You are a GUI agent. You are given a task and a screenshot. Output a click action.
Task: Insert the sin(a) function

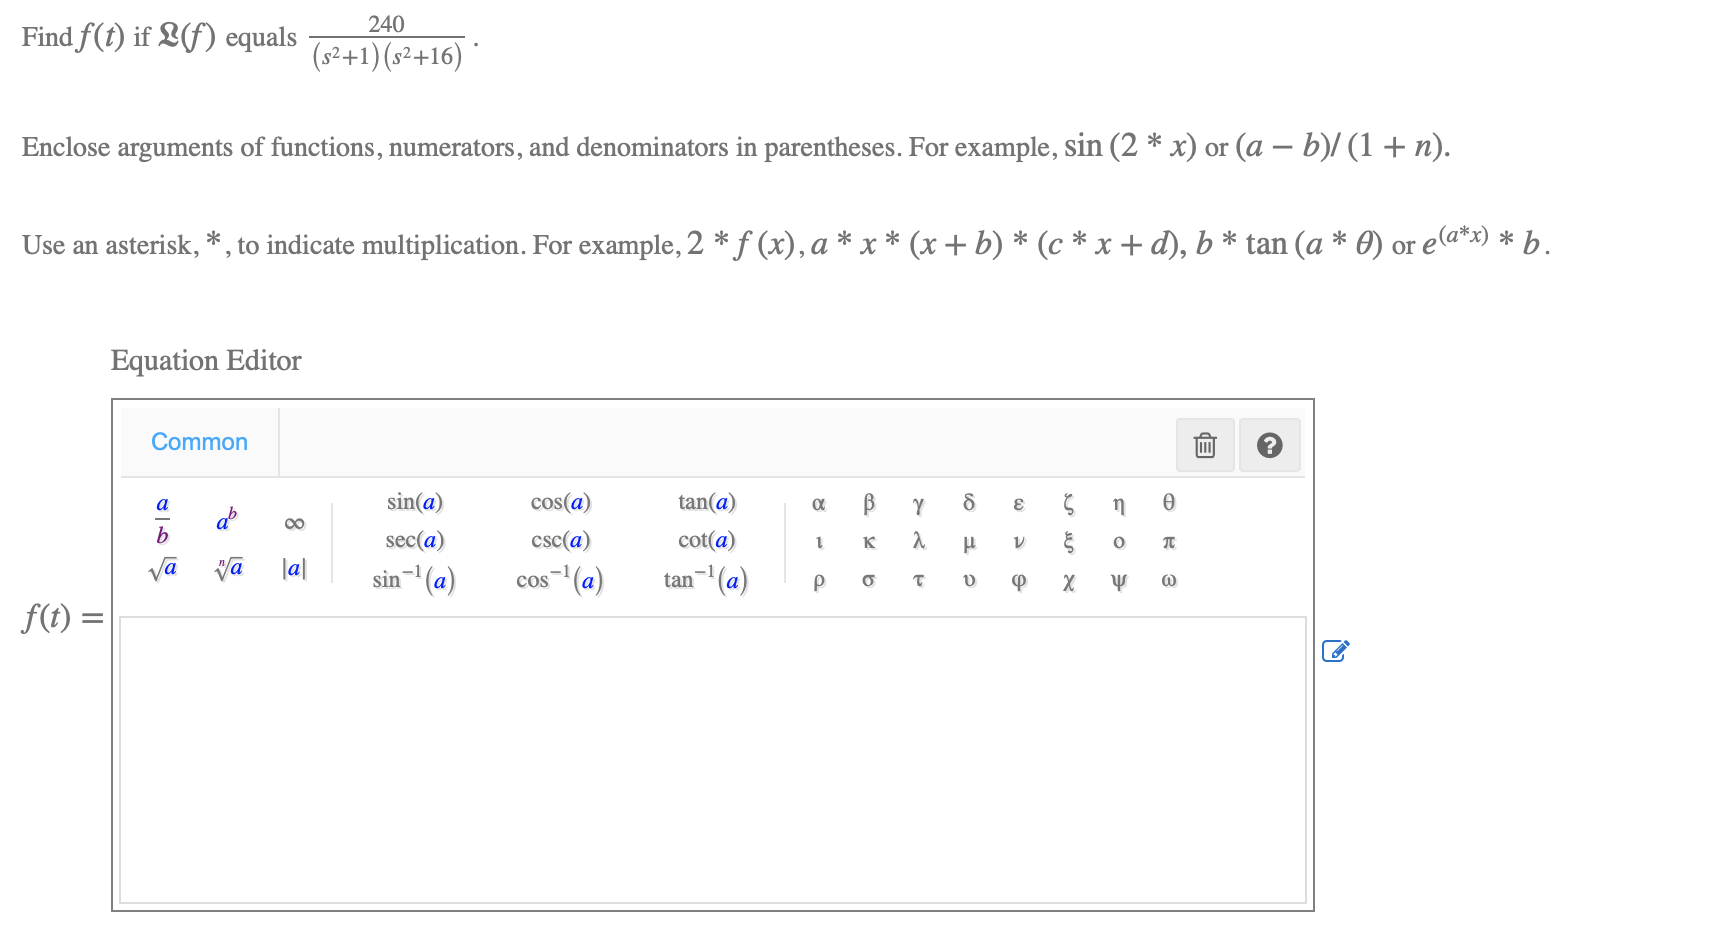tap(413, 502)
